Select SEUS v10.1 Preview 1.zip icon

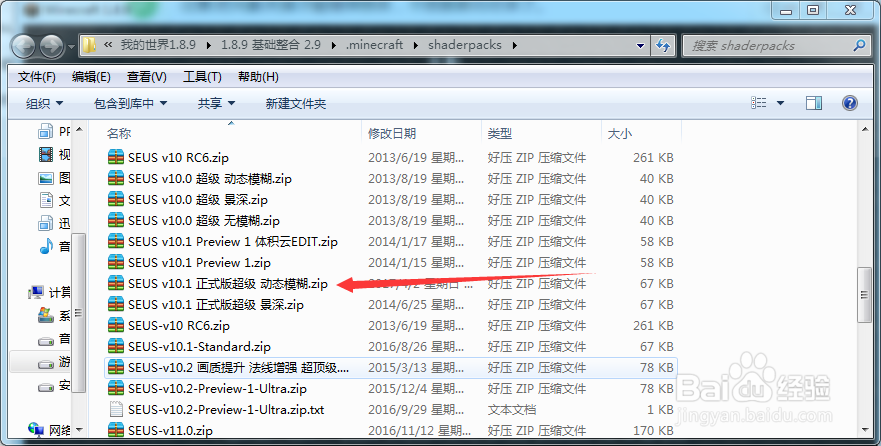[x=116, y=262]
